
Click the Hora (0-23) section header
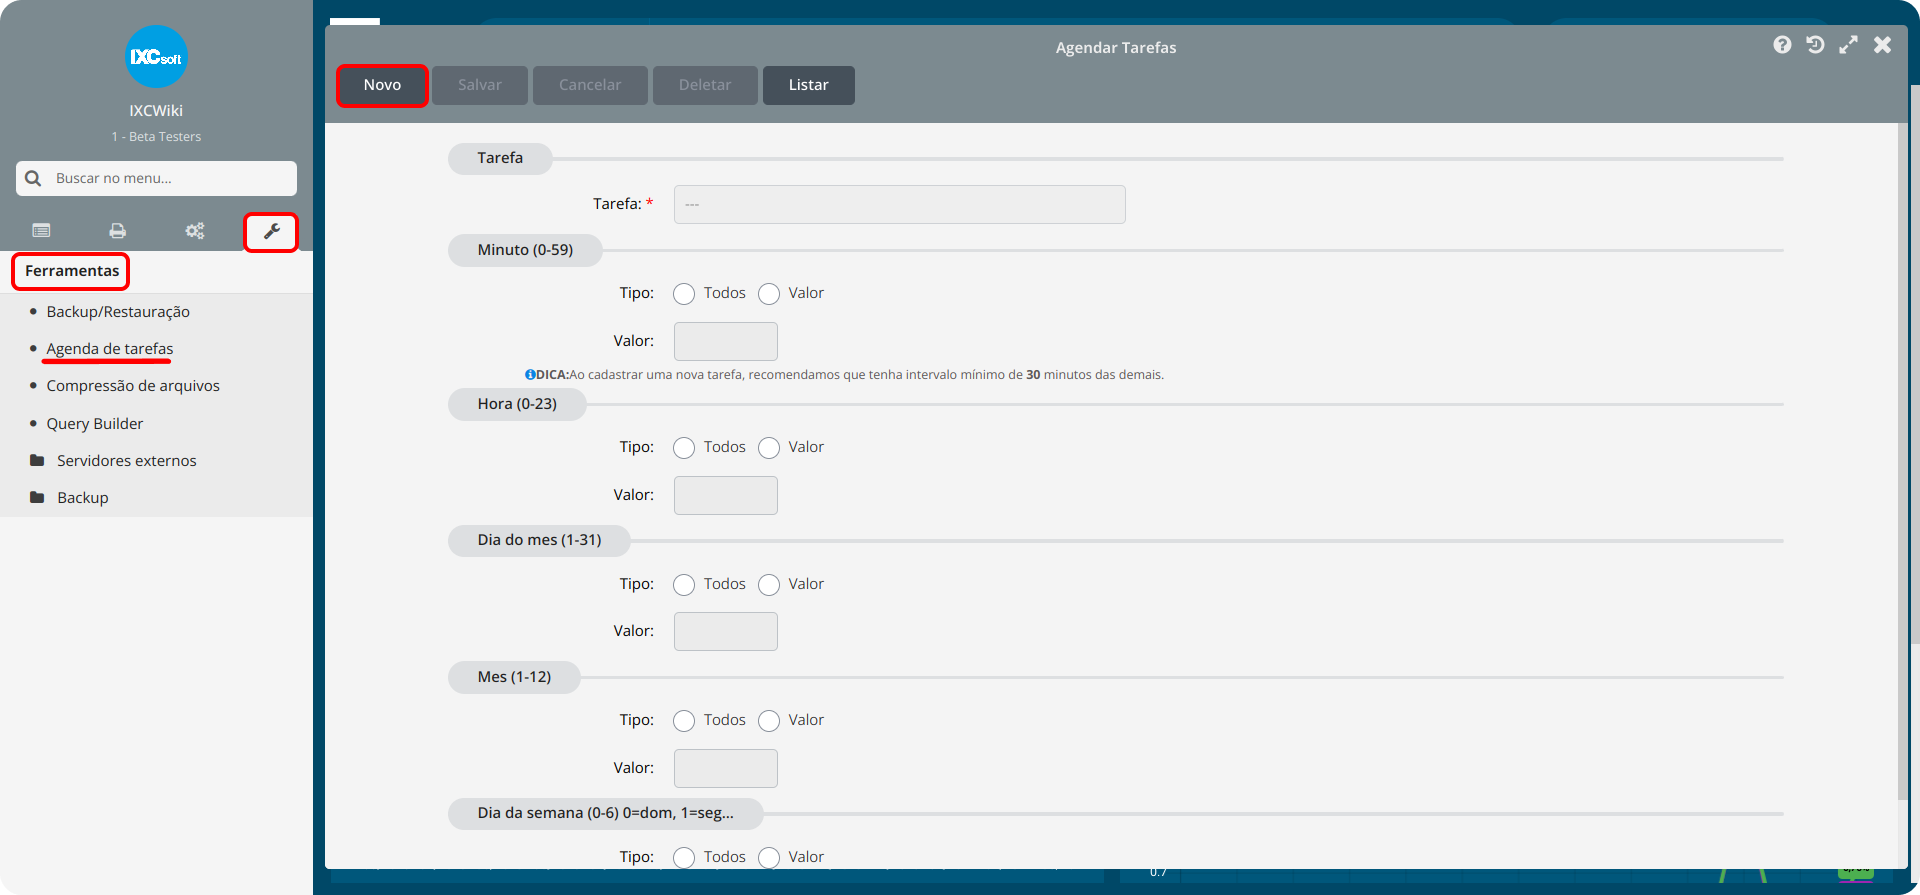517,404
